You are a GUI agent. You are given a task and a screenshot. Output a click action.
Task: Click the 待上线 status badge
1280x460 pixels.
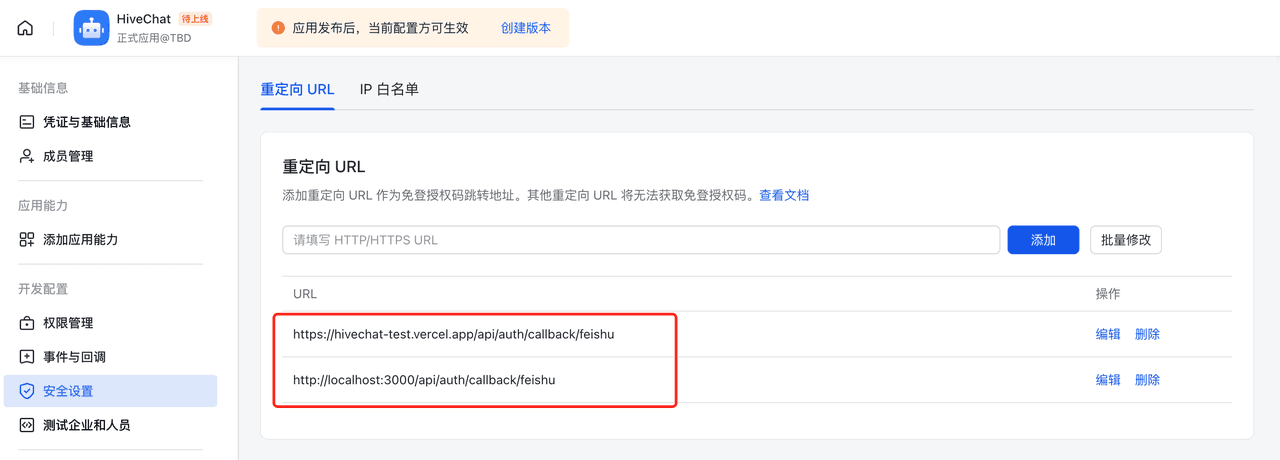point(195,19)
